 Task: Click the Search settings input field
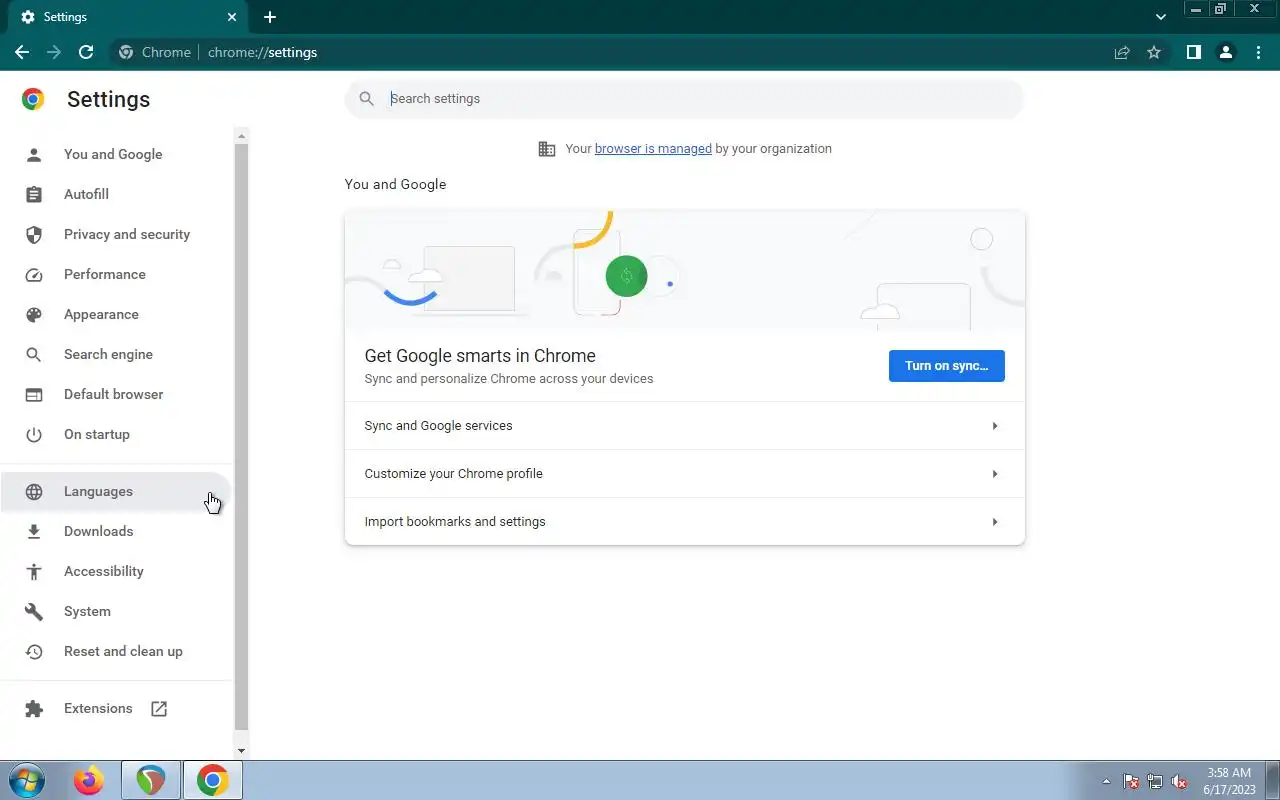point(684,99)
